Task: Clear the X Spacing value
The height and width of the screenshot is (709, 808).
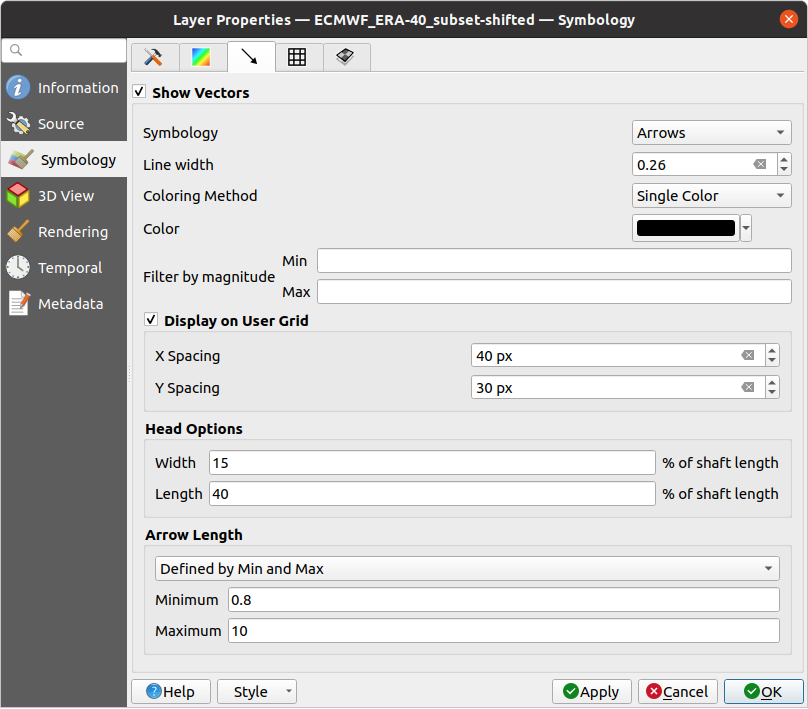Action: (747, 356)
